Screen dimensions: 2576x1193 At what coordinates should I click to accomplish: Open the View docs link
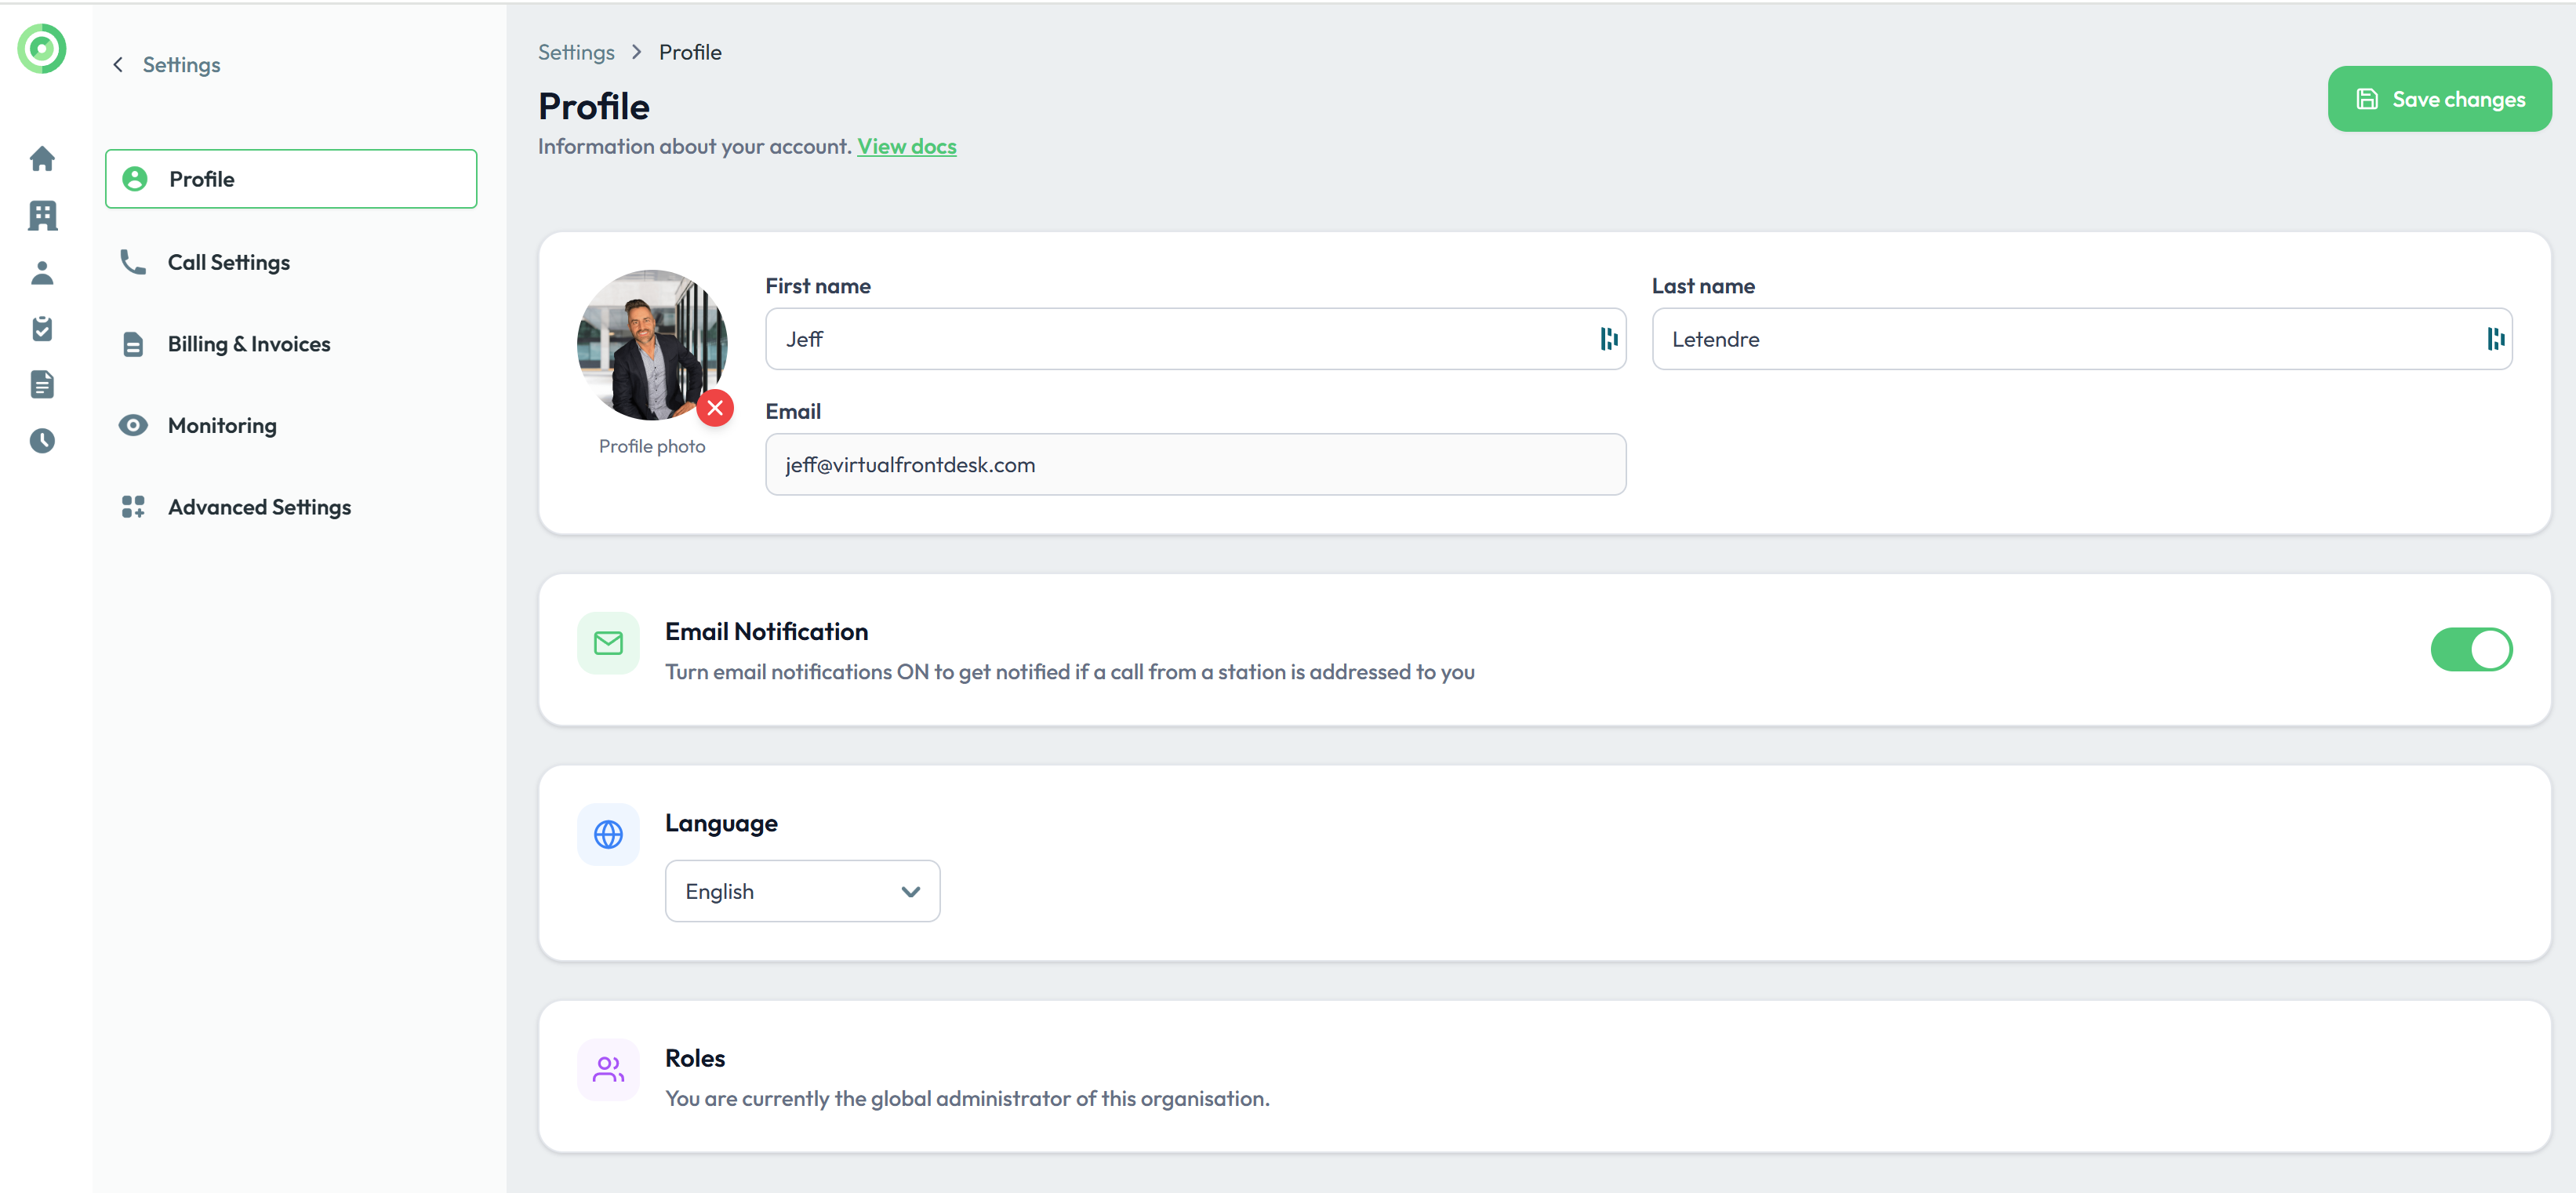pos(906,146)
